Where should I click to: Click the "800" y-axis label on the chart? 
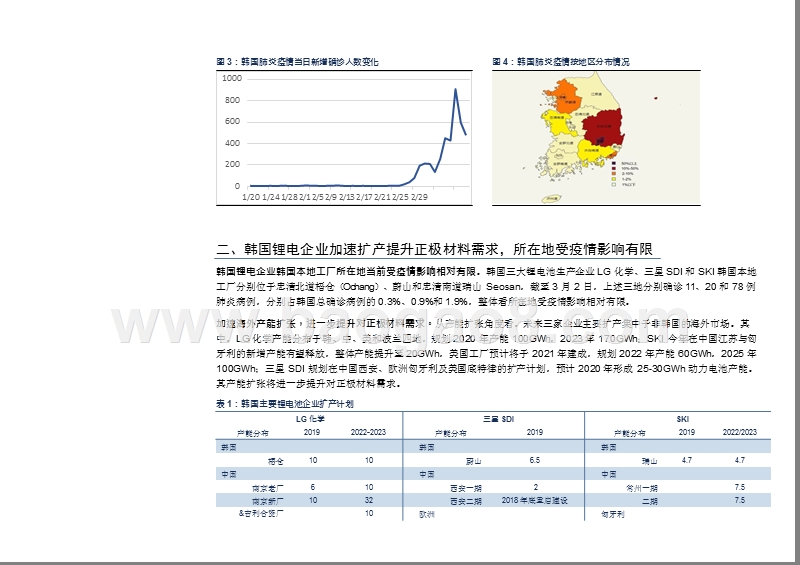point(233,100)
